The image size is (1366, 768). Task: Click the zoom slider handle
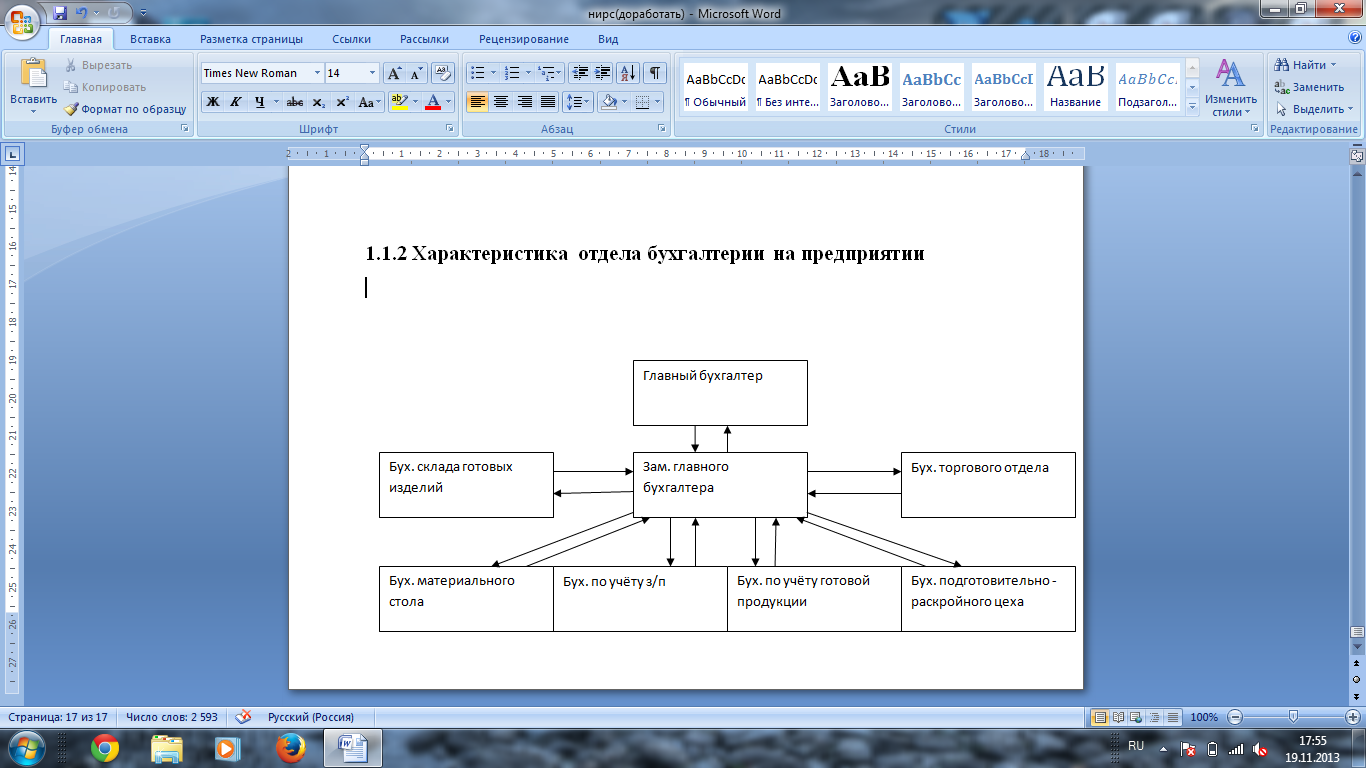1294,717
